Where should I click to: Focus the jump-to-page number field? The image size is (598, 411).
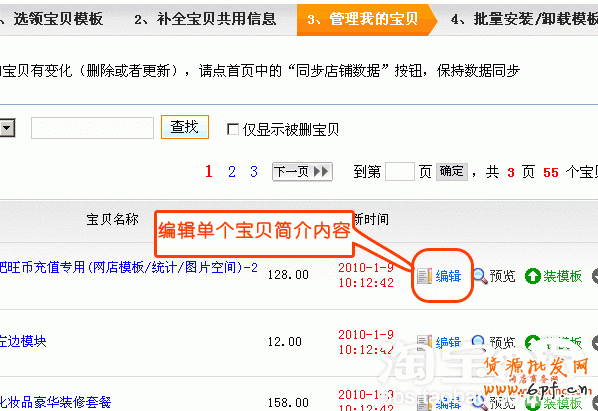pyautogui.click(x=400, y=172)
